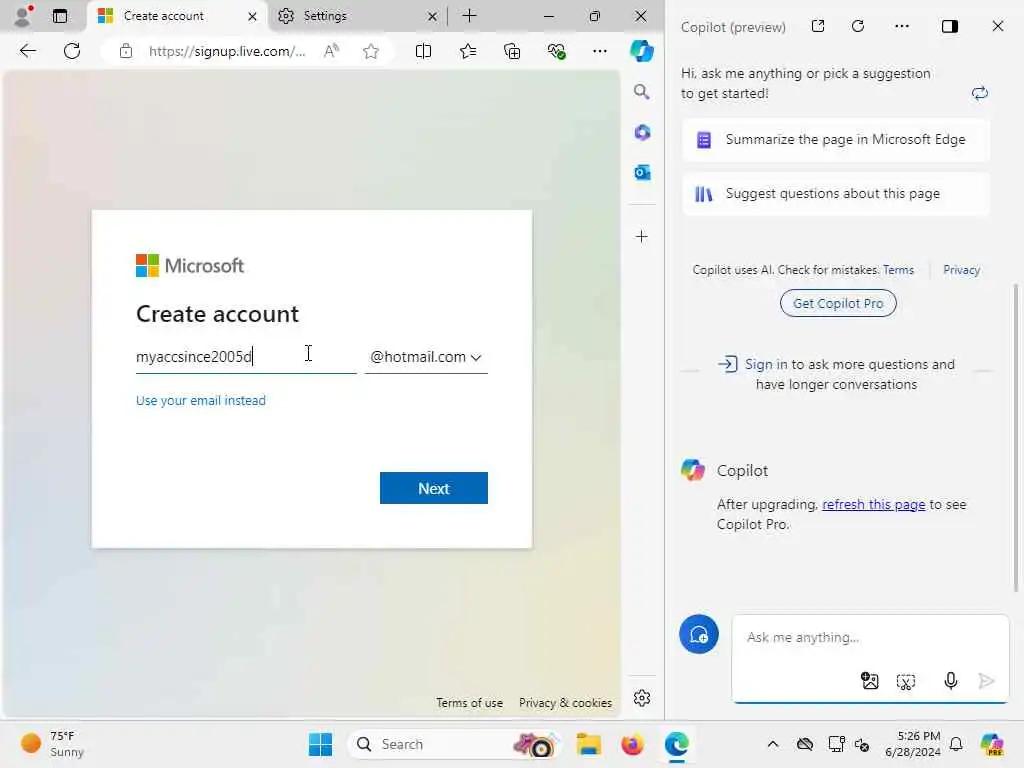This screenshot has height=768, width=1024.
Task: Open the tab actions menu icon
Action: tap(60, 16)
